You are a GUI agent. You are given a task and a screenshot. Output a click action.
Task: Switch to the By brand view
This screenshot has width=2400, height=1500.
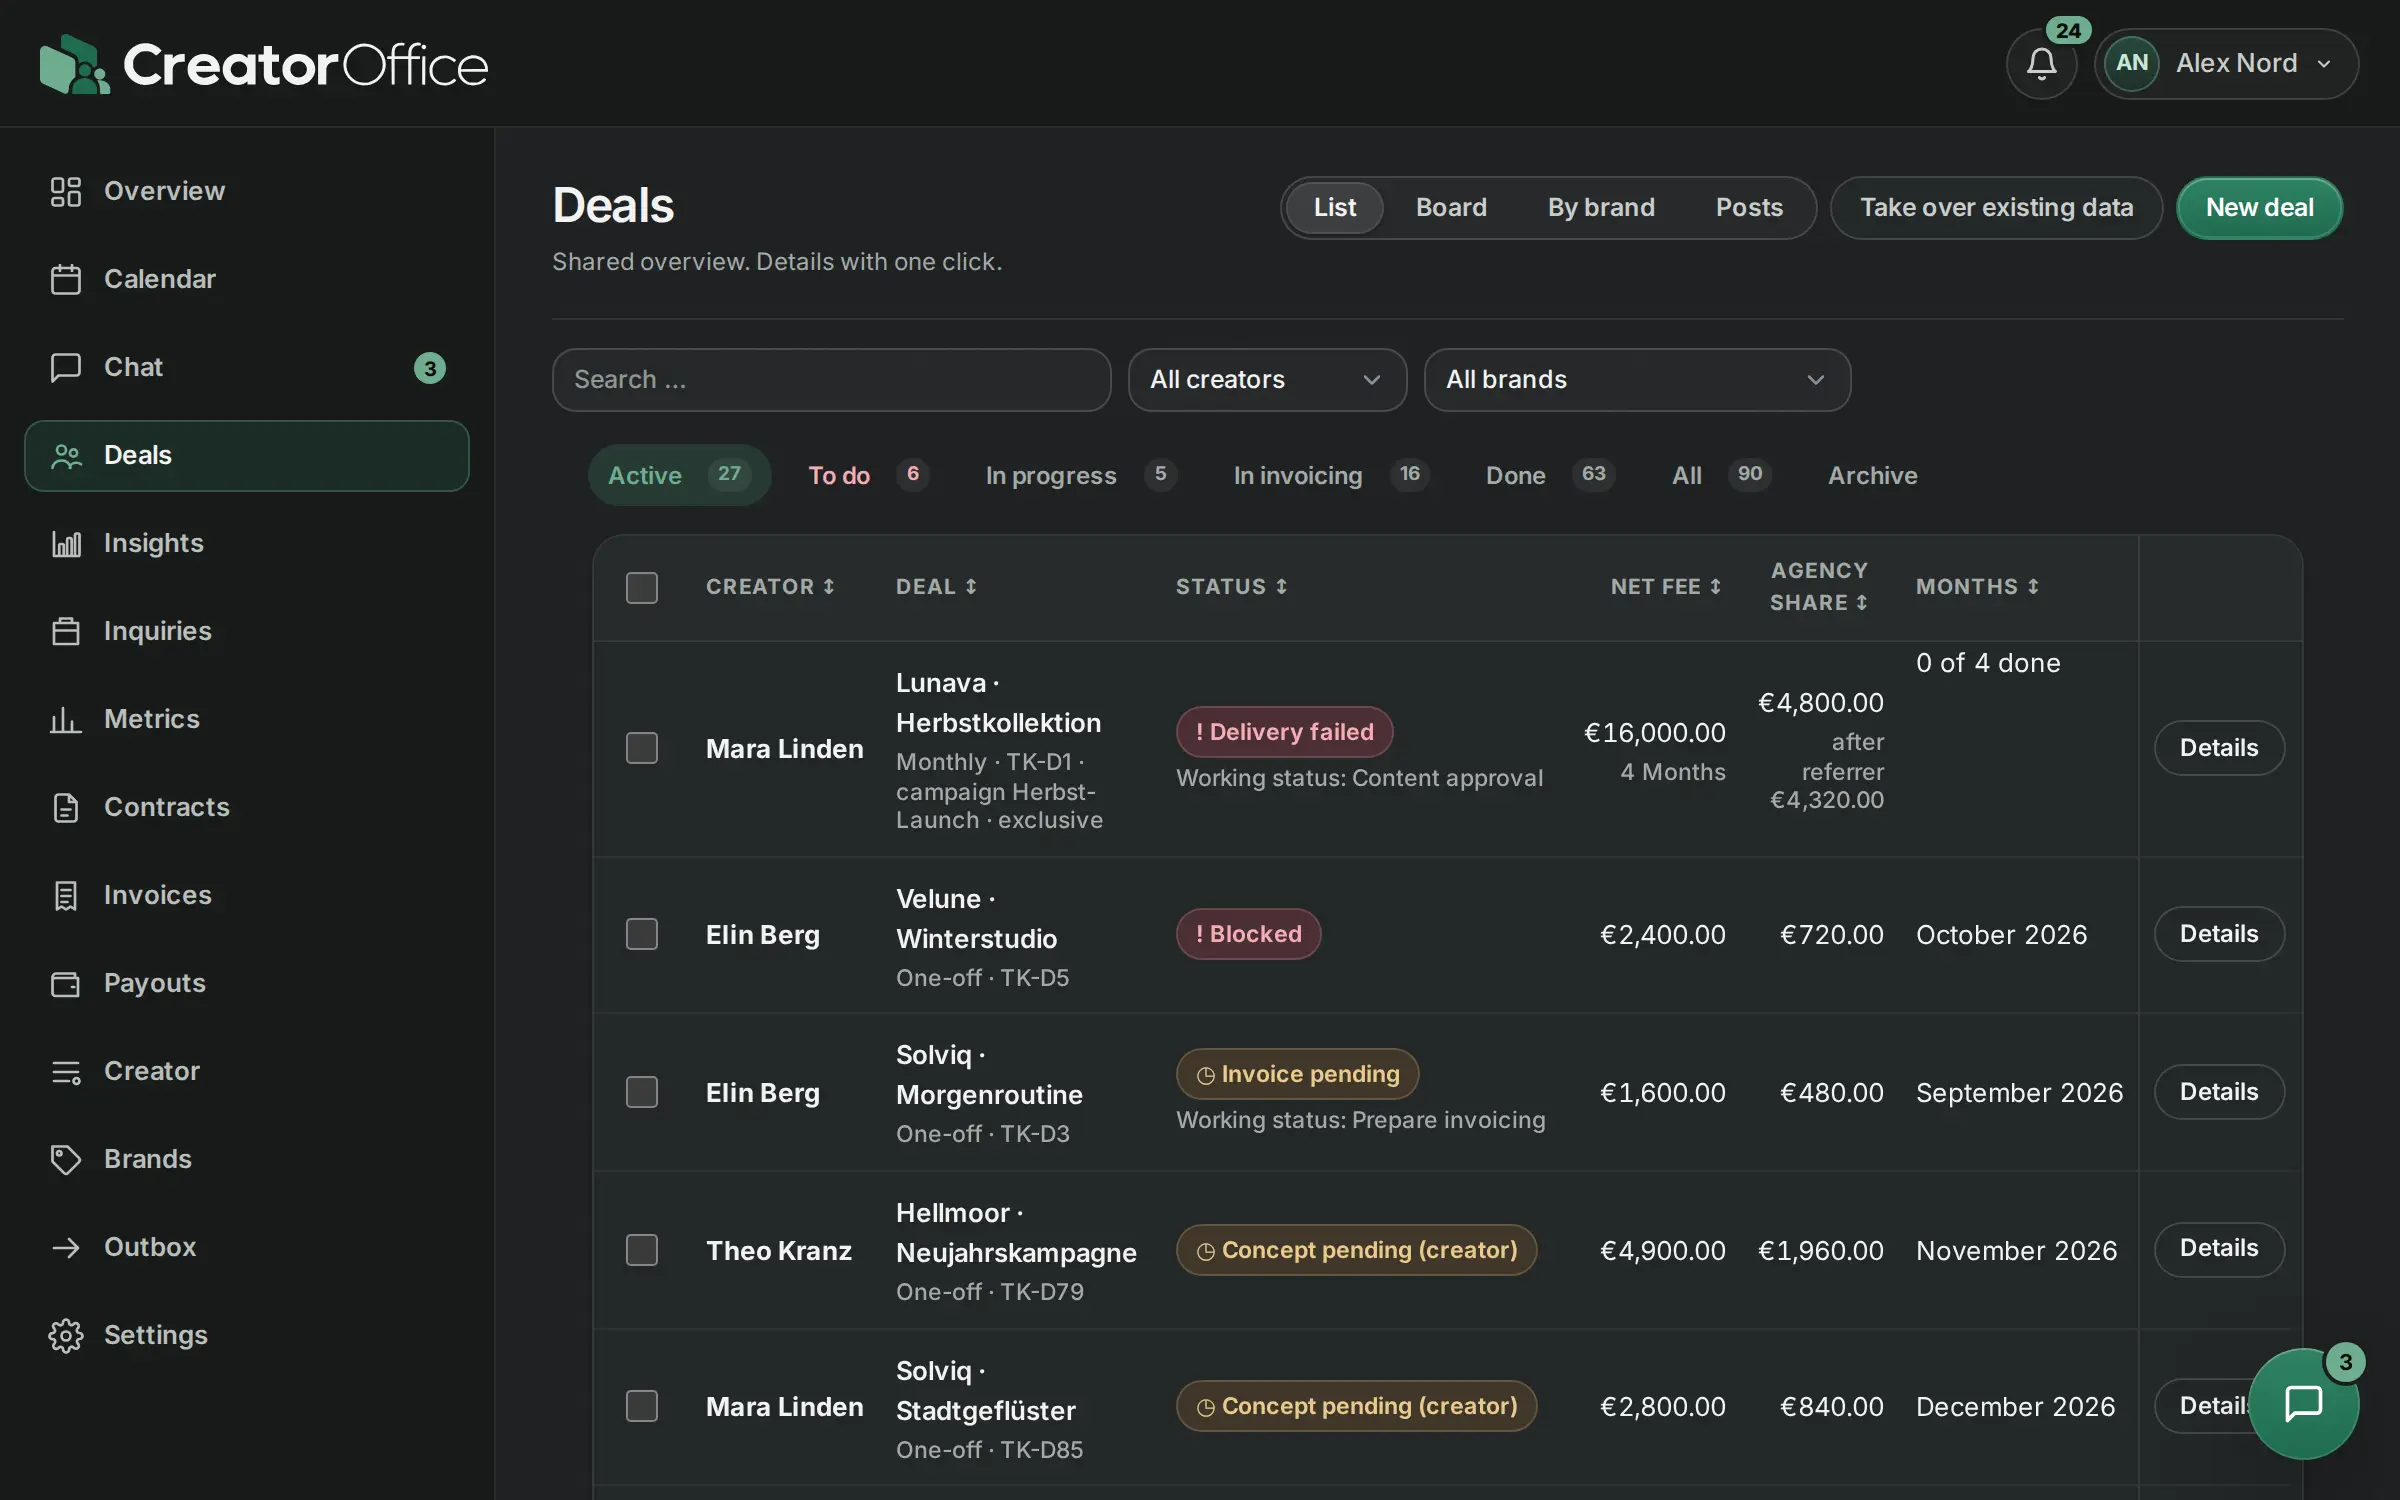(1601, 207)
